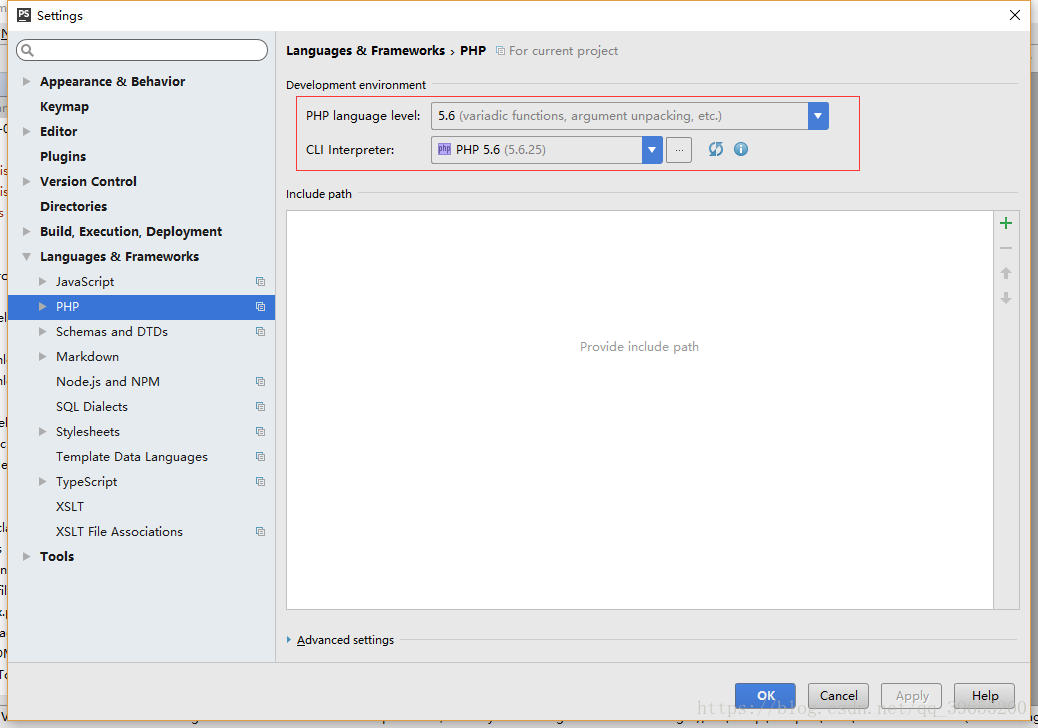This screenshot has height=728, width=1038.
Task: Click inside the settings search field
Action: coord(142,50)
